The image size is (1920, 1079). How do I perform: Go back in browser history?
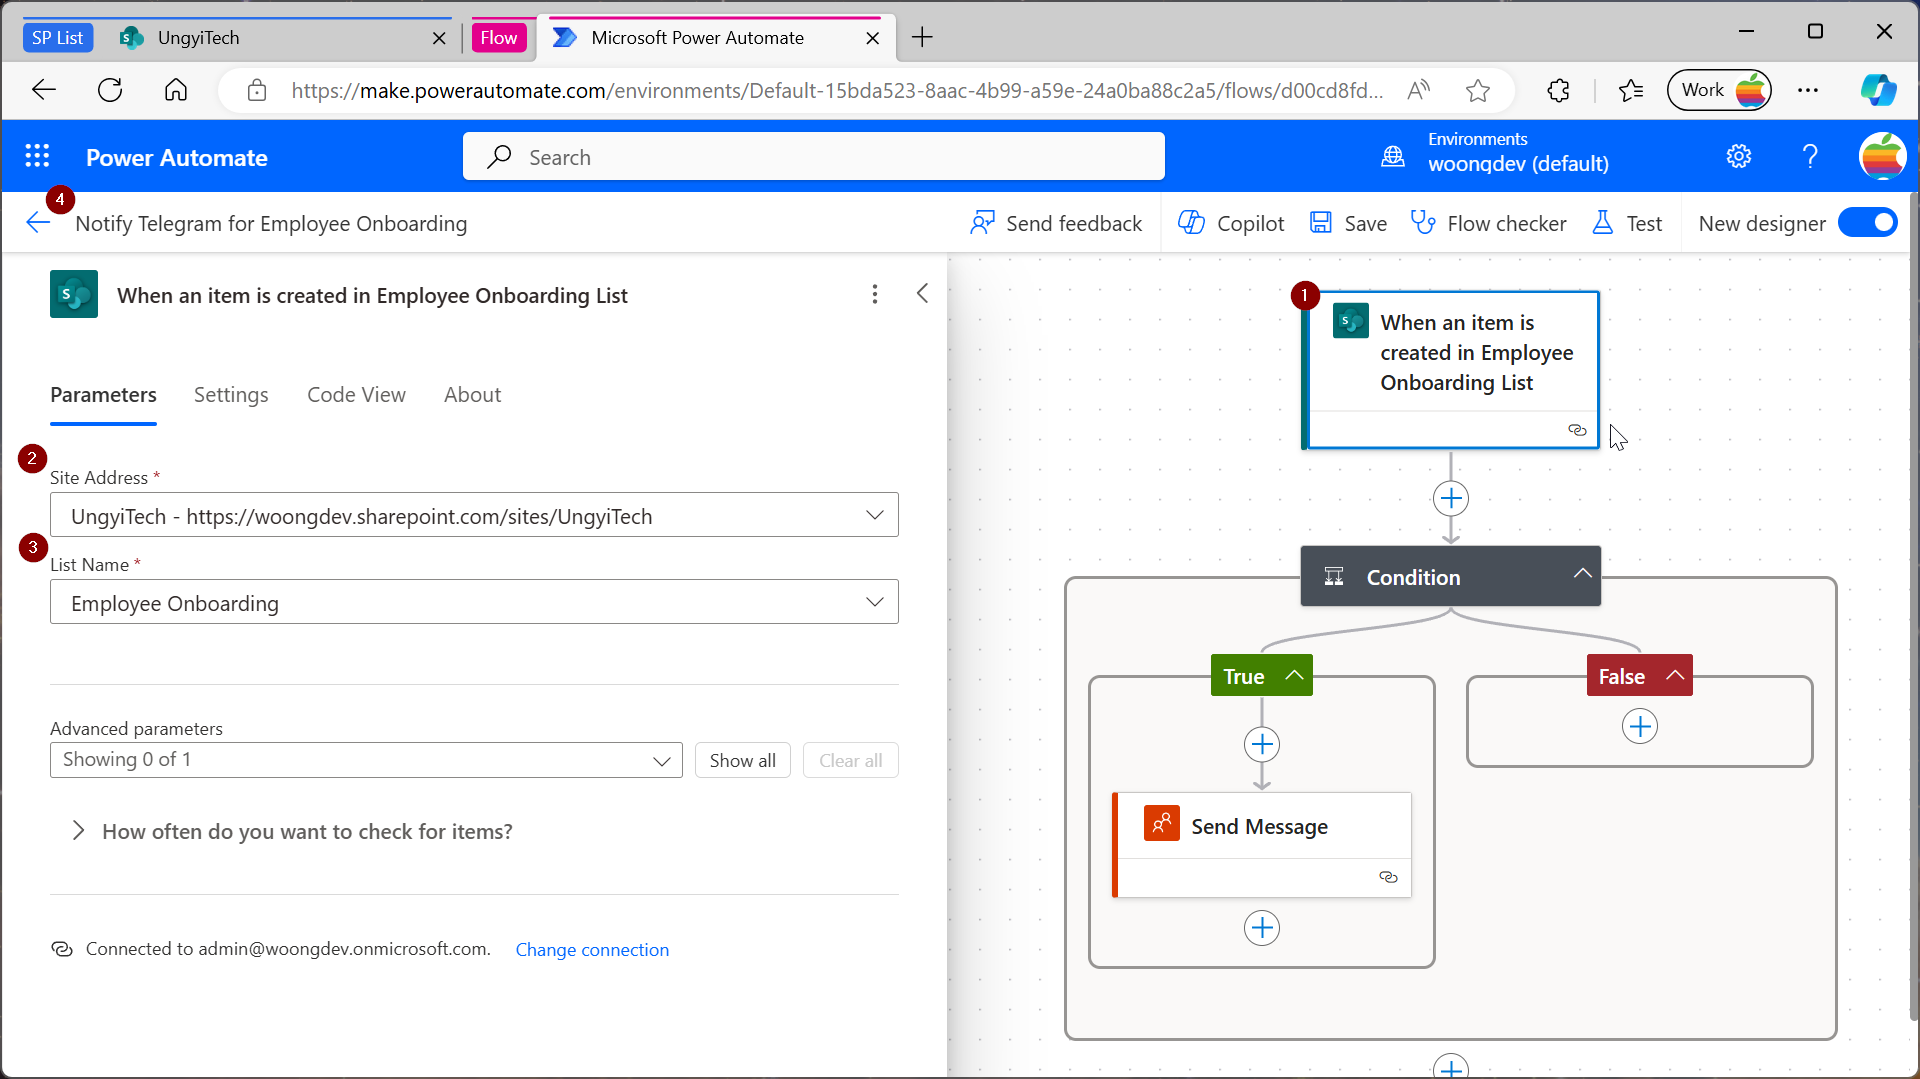44,90
